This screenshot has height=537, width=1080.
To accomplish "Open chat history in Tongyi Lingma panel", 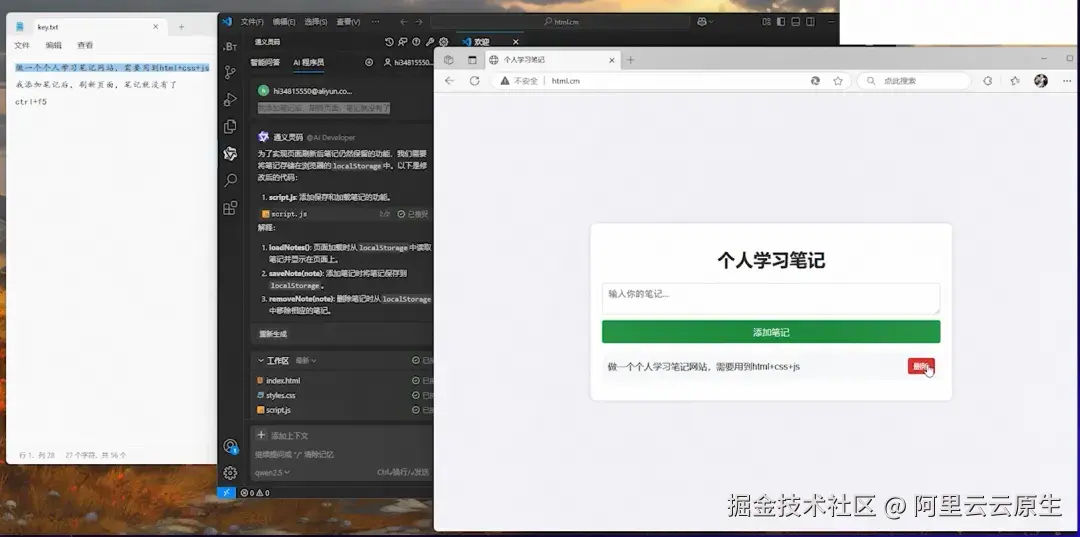I will [389, 42].
